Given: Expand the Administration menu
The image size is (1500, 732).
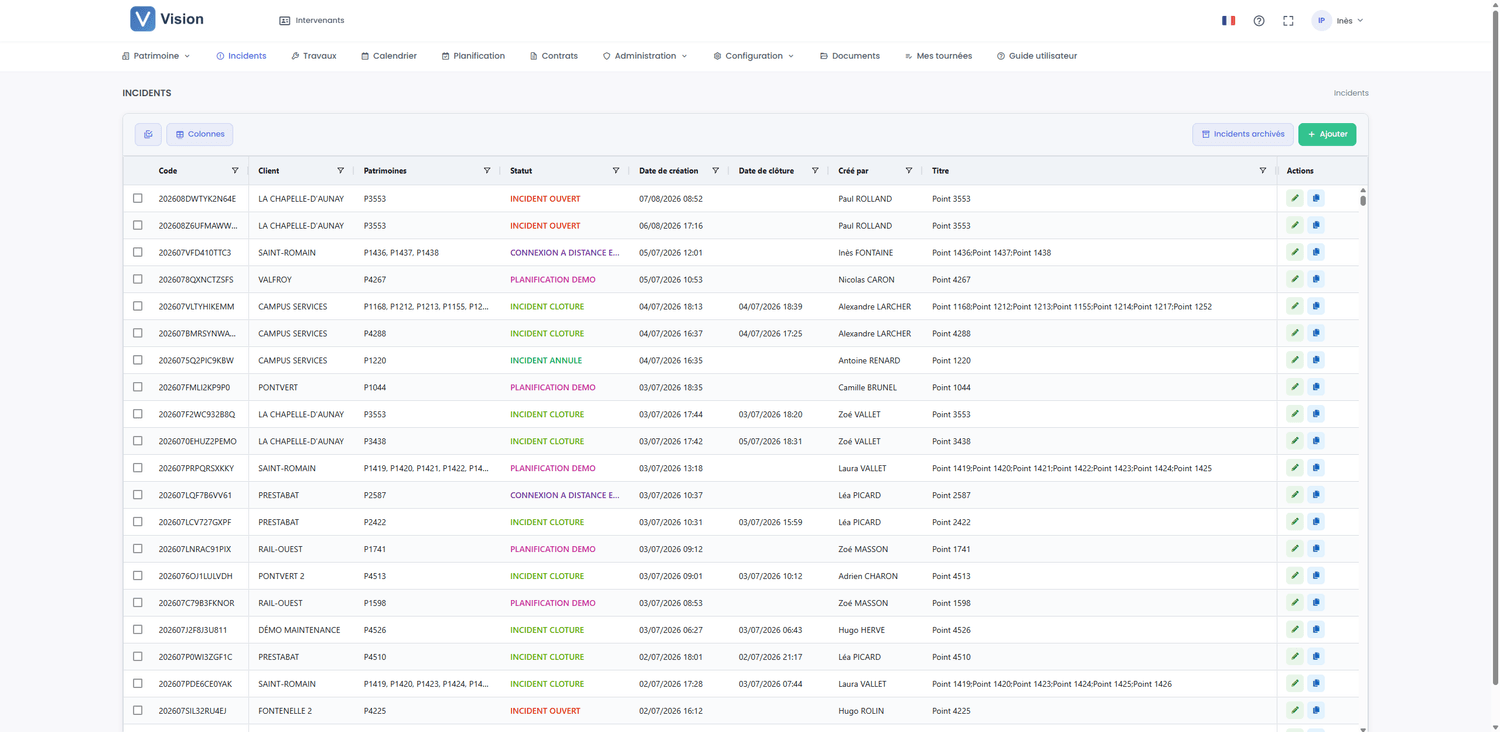Looking at the screenshot, I should pos(645,56).
